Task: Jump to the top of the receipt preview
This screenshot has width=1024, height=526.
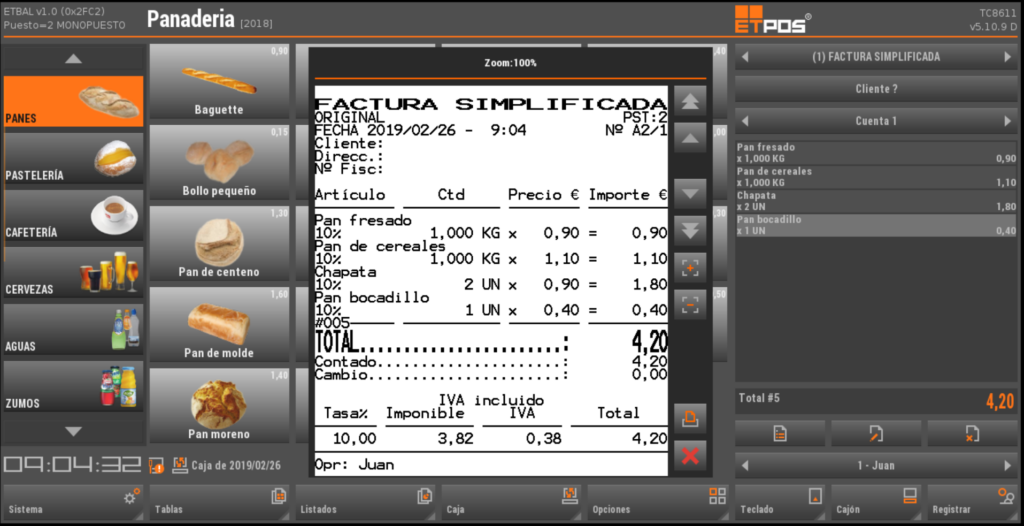Action: pos(690,101)
